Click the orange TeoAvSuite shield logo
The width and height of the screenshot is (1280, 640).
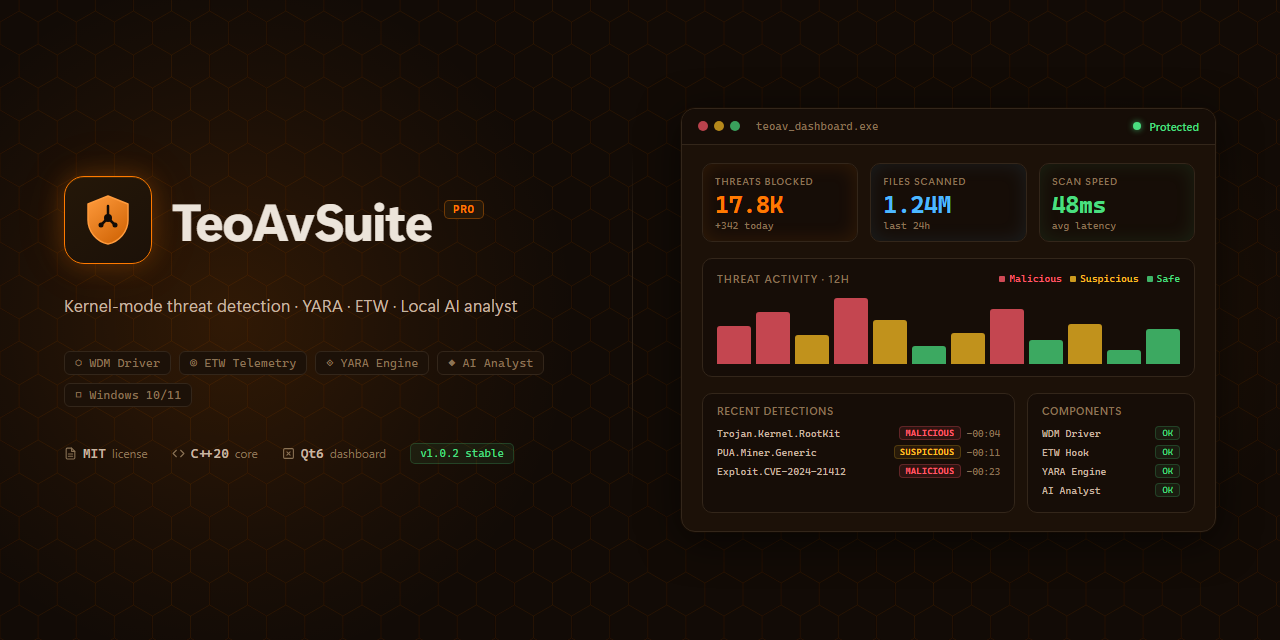click(x=108, y=220)
